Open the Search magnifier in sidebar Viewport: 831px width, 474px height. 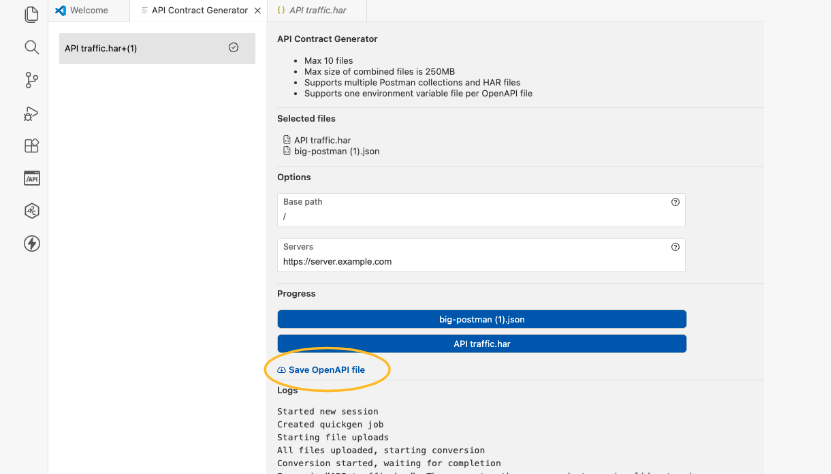click(31, 47)
